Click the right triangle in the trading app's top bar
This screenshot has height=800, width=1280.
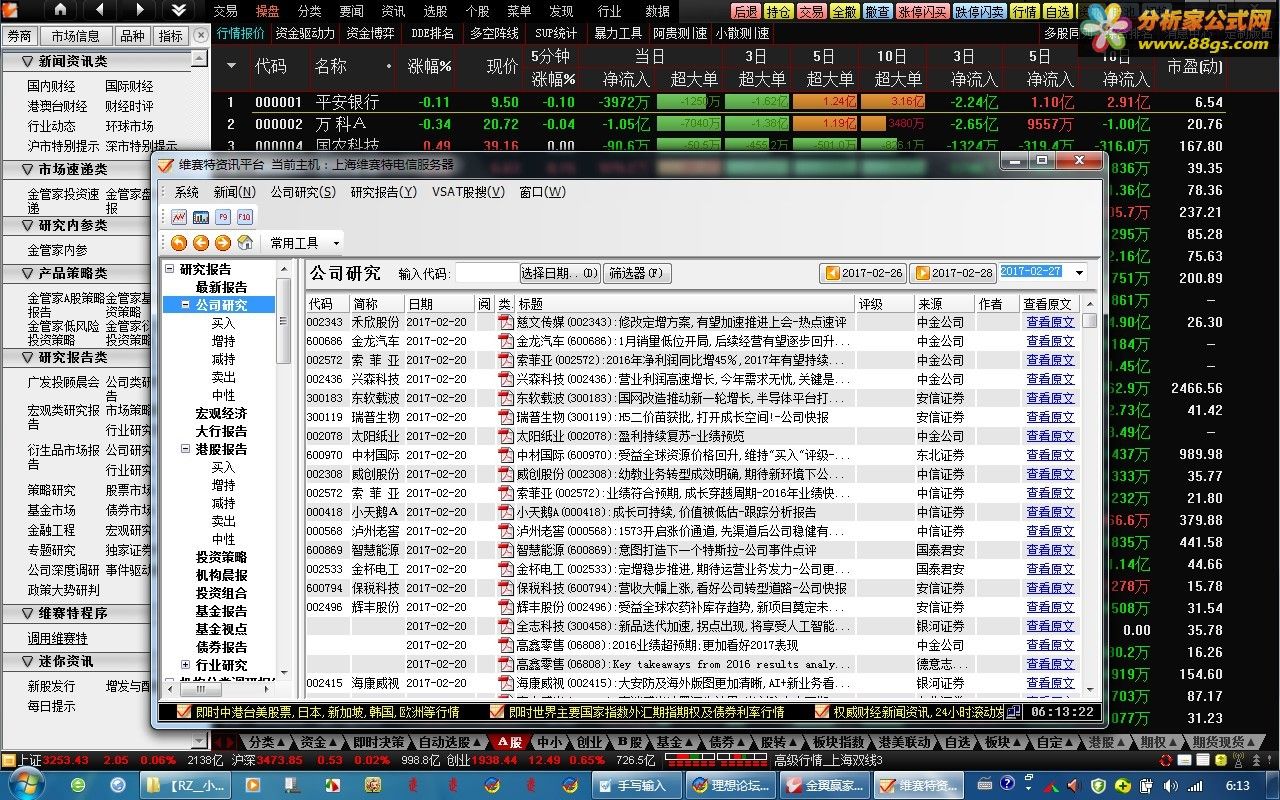point(138,10)
